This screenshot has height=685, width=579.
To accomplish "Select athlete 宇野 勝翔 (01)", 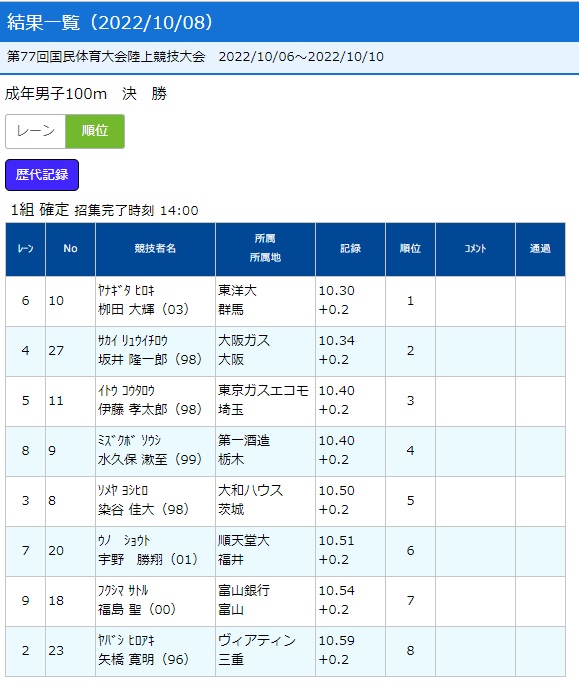I will [148, 560].
